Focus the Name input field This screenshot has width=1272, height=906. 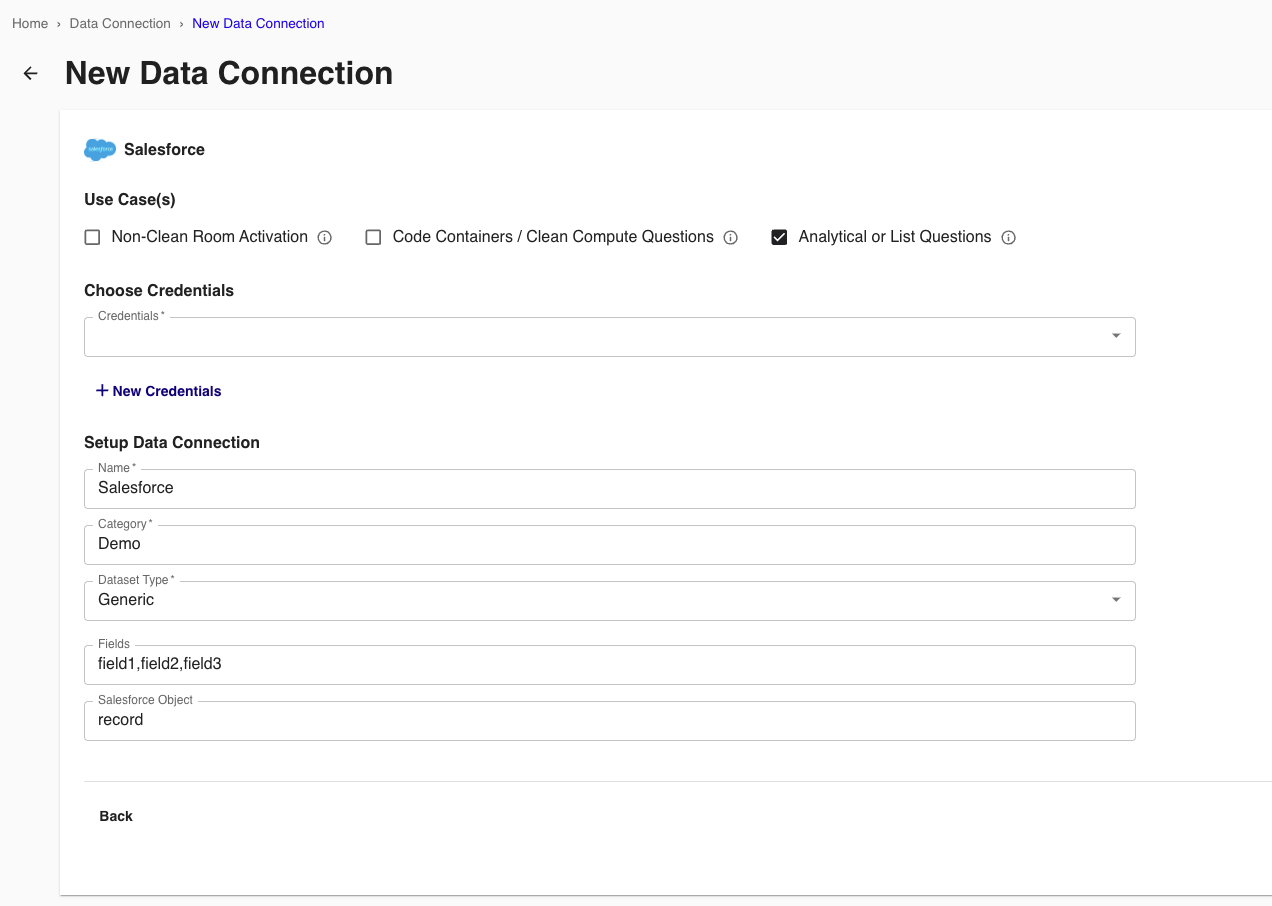[610, 489]
